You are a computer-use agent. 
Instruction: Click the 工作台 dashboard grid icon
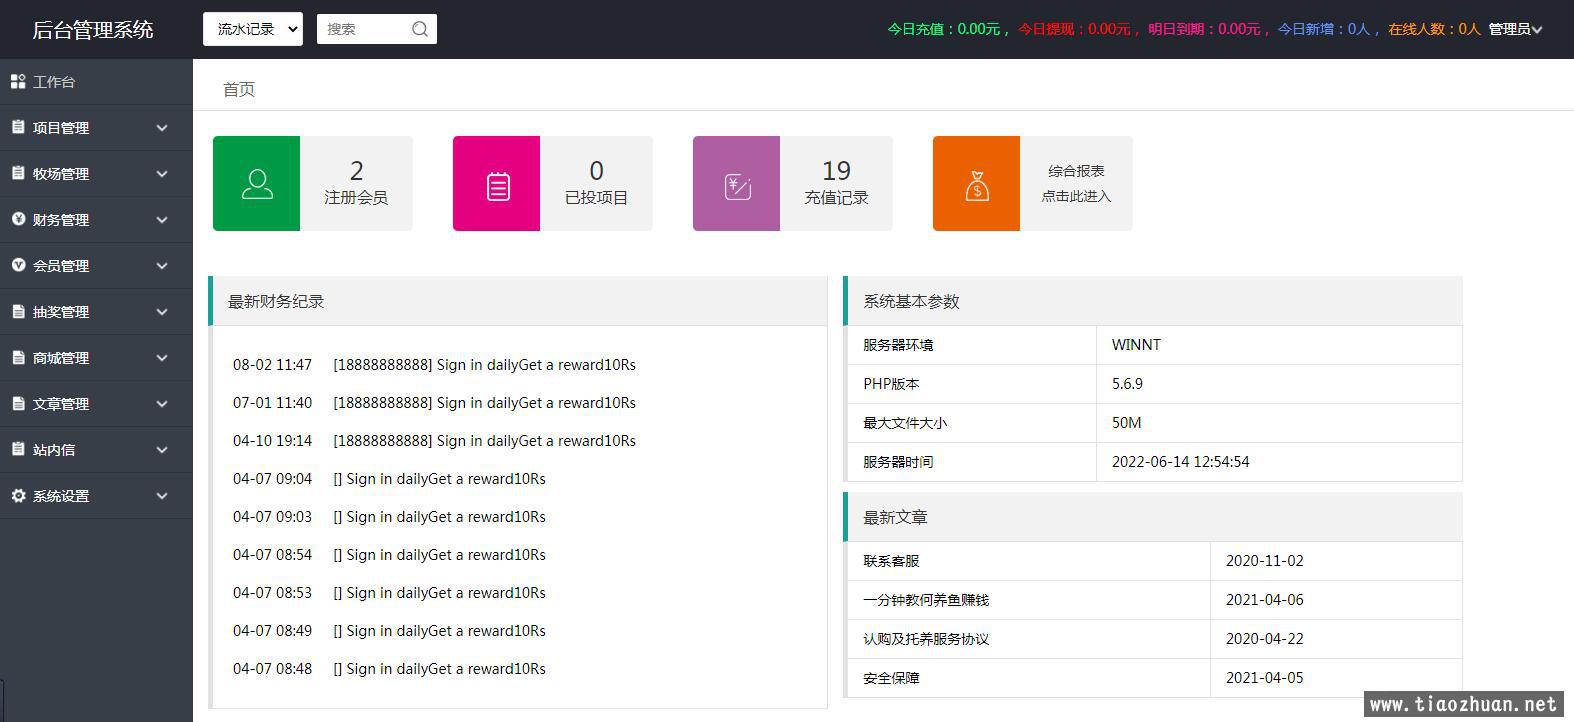[x=18, y=82]
